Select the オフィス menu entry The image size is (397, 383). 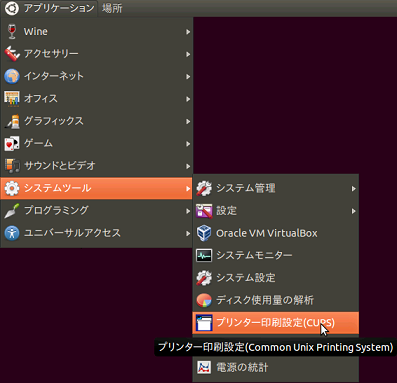coord(97,99)
